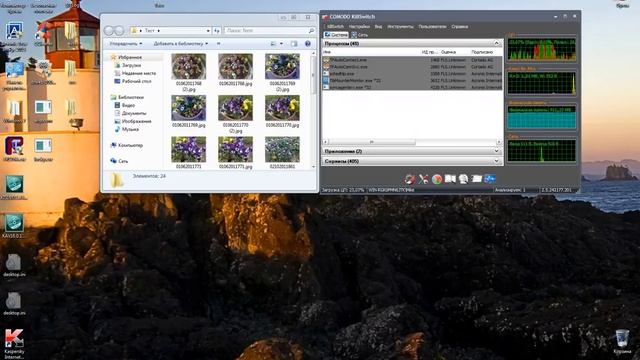Image resolution: width=640 pixels, height=360 pixels.
Task: Select thumbnail 02032011861
Action: [x=282, y=153]
